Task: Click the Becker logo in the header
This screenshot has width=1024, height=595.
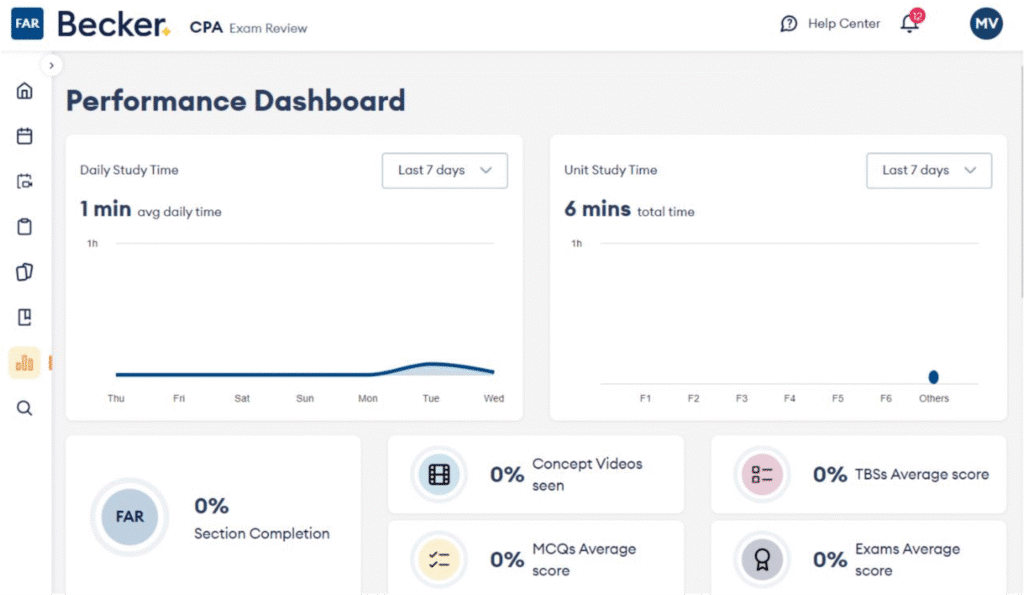Action: pos(113,25)
